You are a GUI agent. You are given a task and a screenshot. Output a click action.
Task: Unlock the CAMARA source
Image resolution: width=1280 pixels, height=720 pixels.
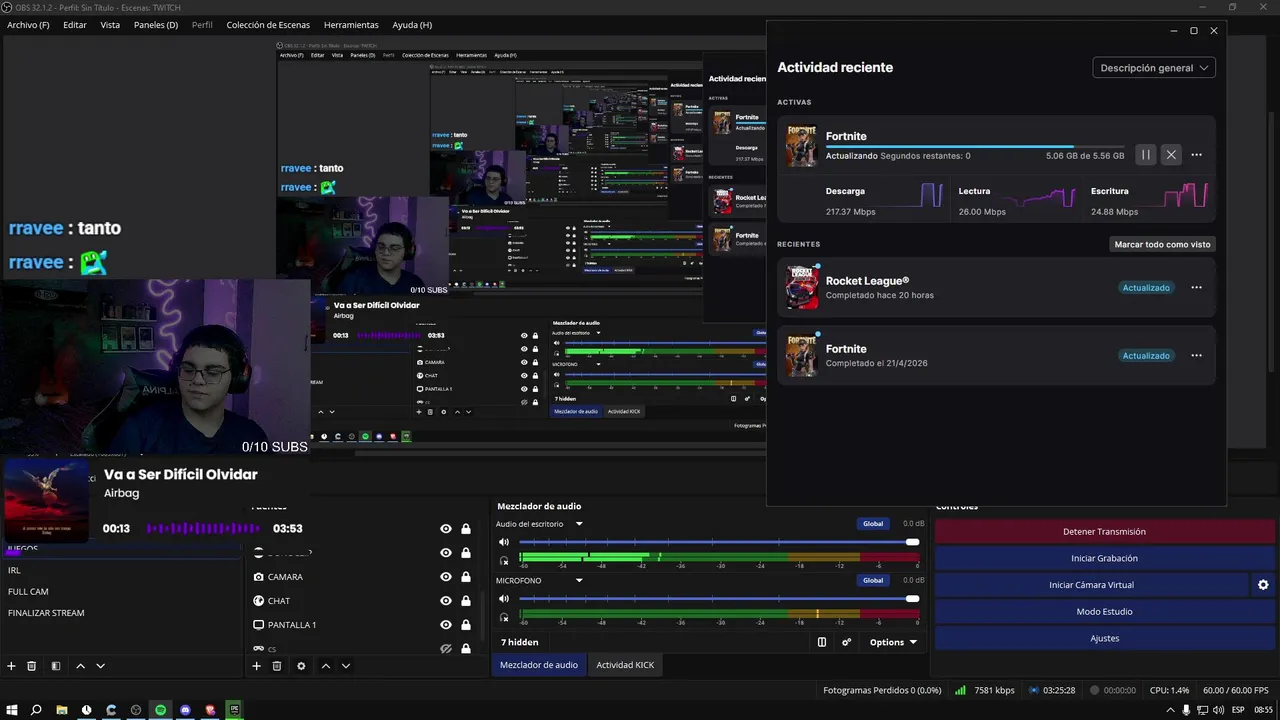pos(466,577)
